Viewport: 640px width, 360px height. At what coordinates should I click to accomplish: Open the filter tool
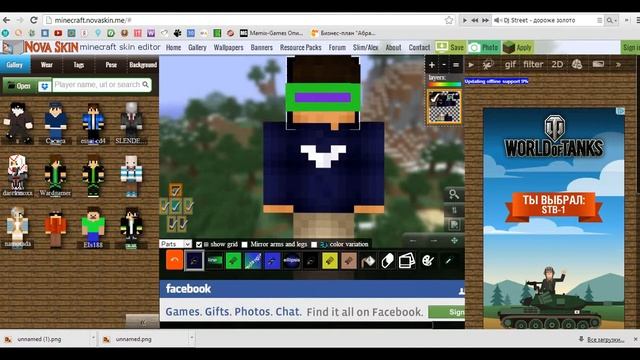533,64
